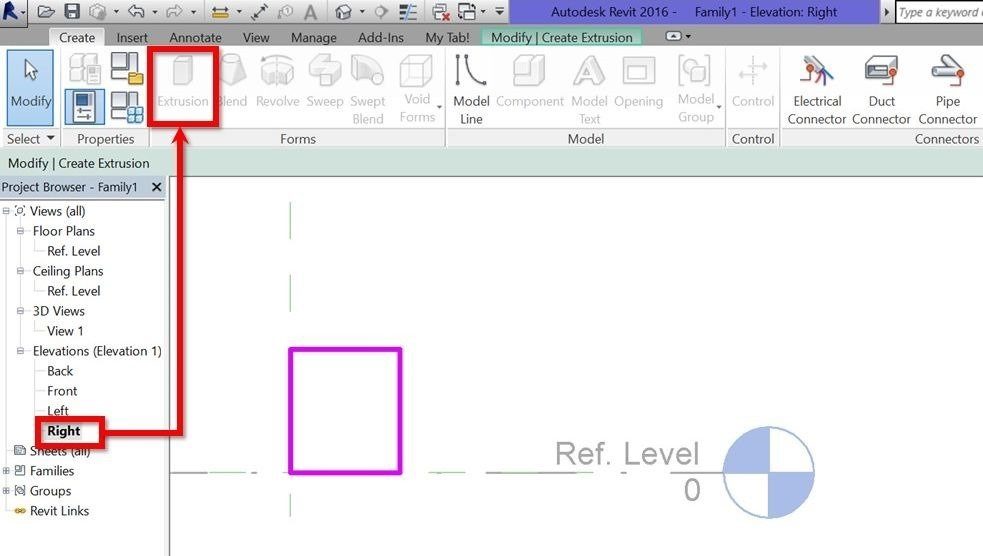Collapse the Floor Plans node
Image resolution: width=983 pixels, height=556 pixels.
pyautogui.click(x=20, y=231)
